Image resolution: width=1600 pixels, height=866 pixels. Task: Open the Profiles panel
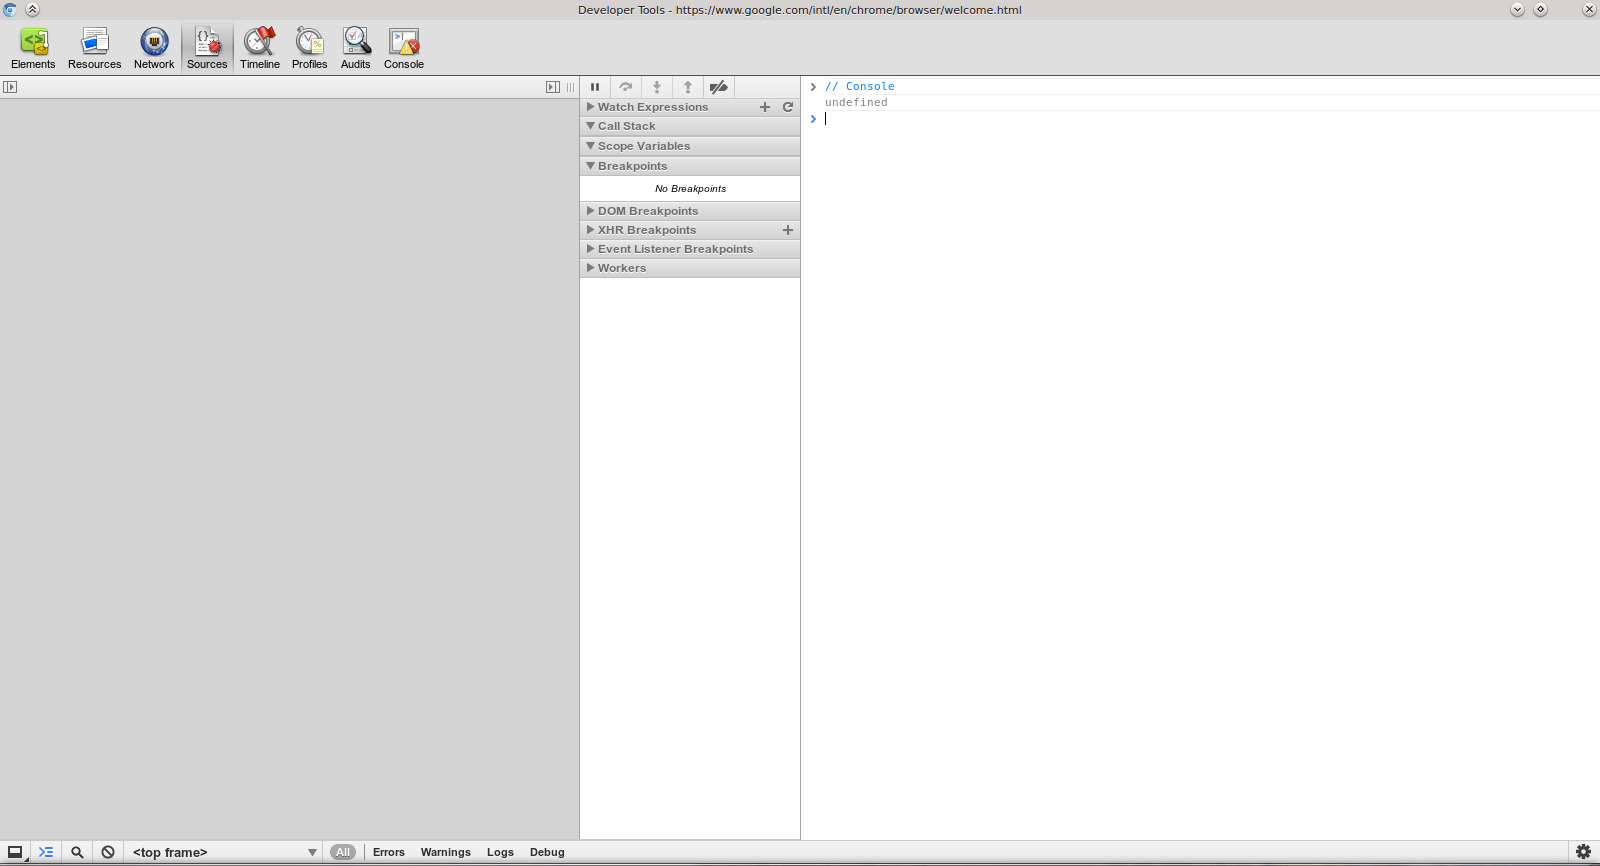[309, 48]
